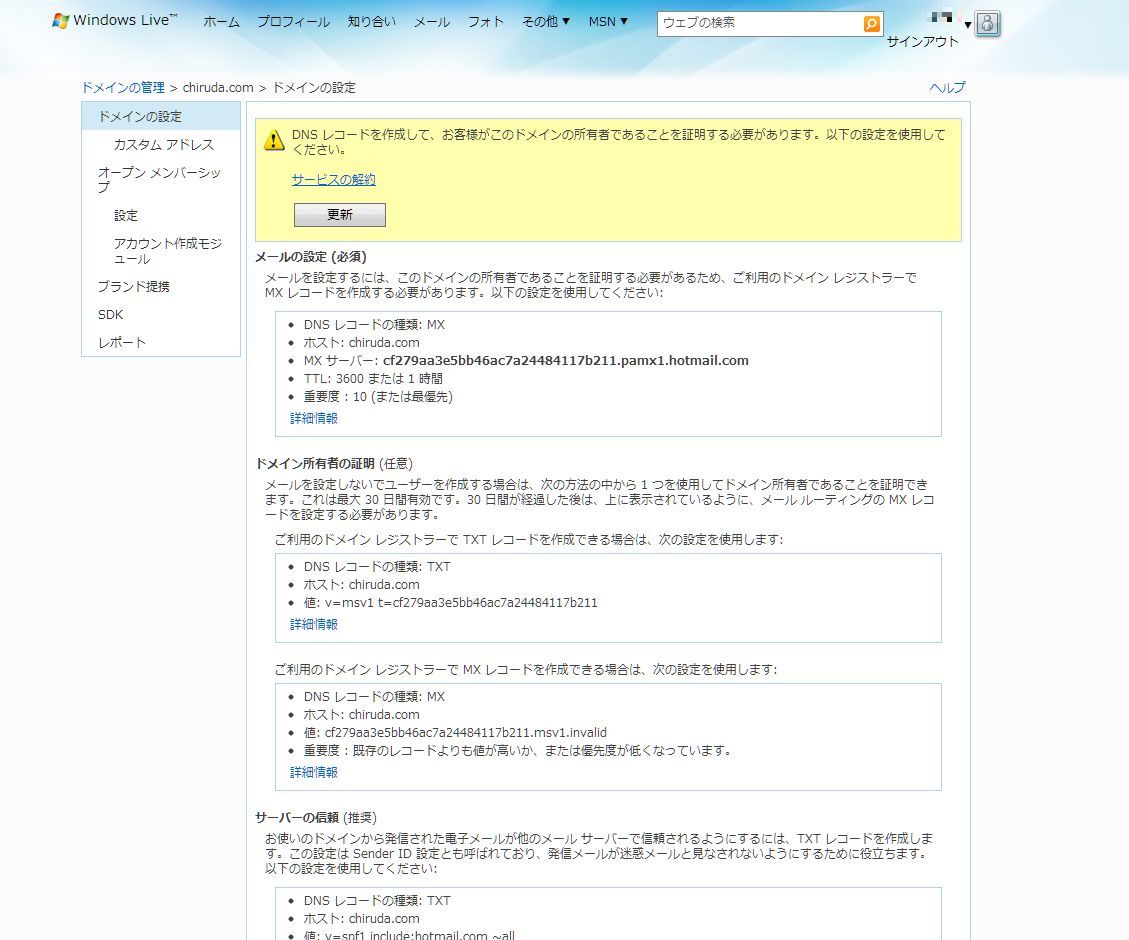The height and width of the screenshot is (940, 1129).
Task: Click the メールの設定 (必須) heading
Action: point(311,257)
